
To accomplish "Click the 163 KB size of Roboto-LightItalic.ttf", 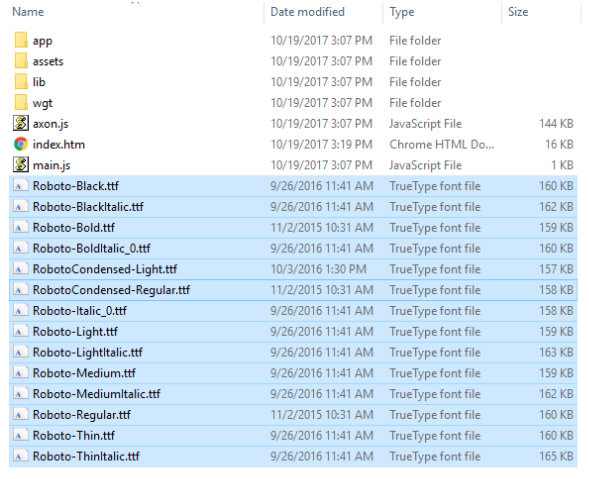I will [x=556, y=352].
